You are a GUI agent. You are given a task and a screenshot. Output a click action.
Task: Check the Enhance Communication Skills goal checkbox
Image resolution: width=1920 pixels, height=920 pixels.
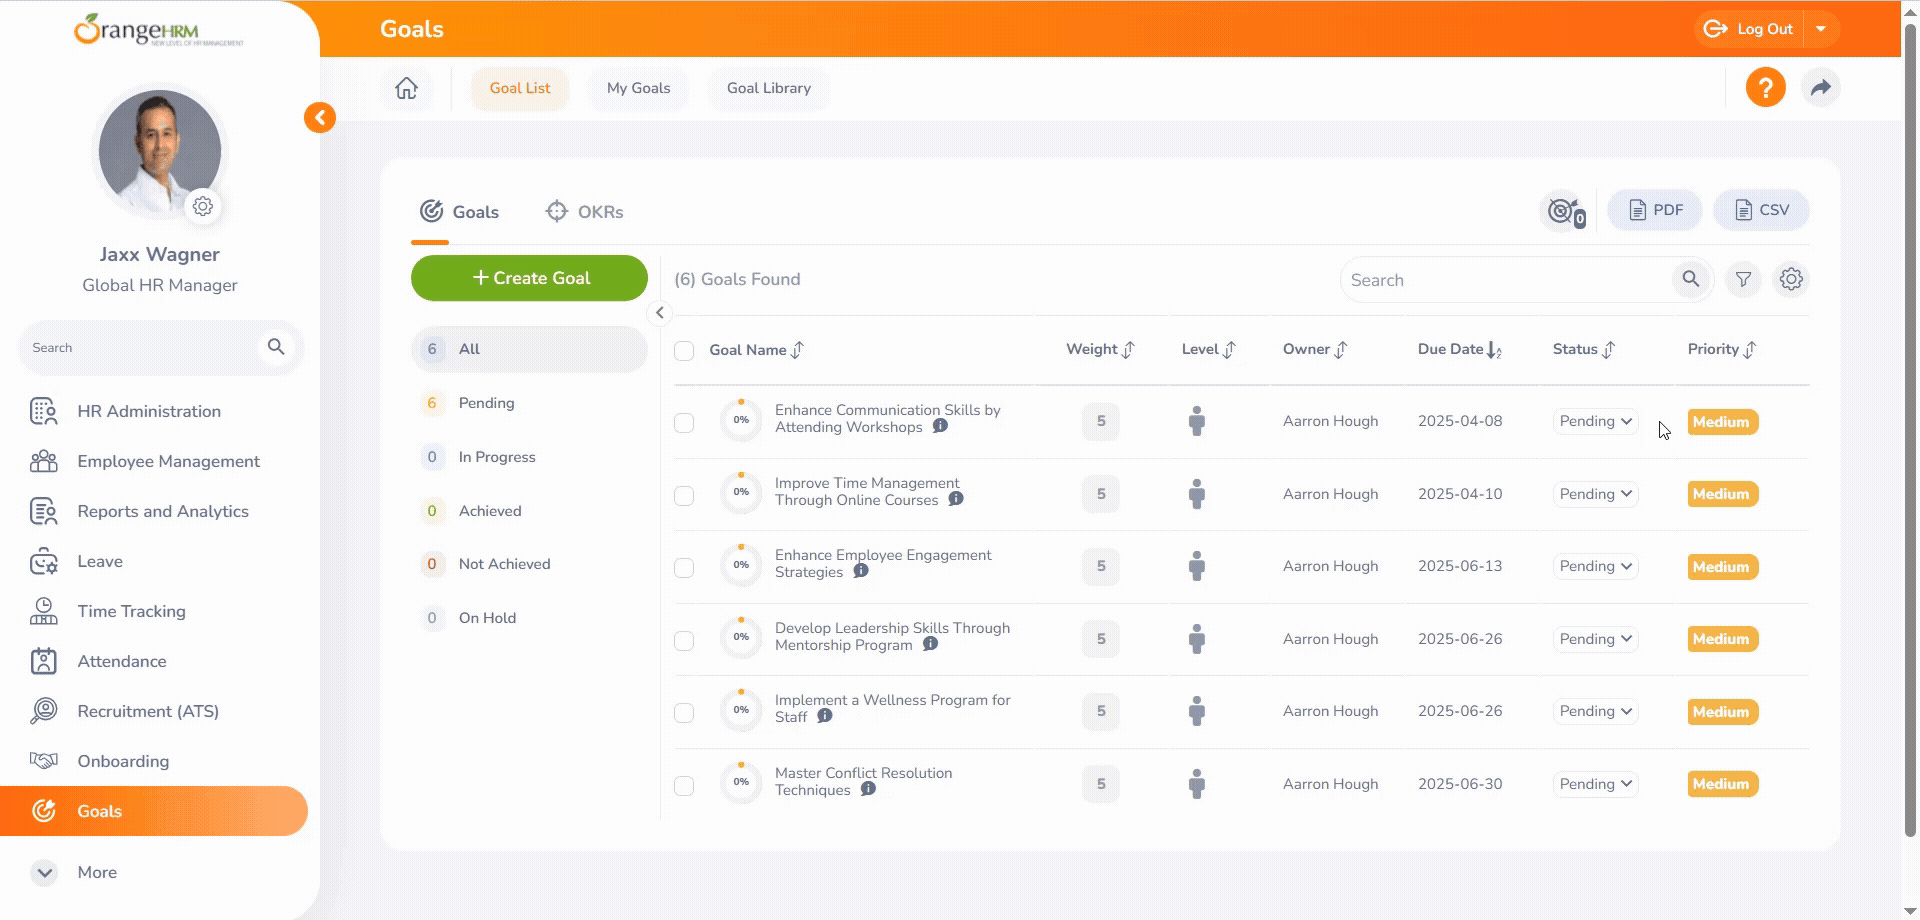click(684, 423)
